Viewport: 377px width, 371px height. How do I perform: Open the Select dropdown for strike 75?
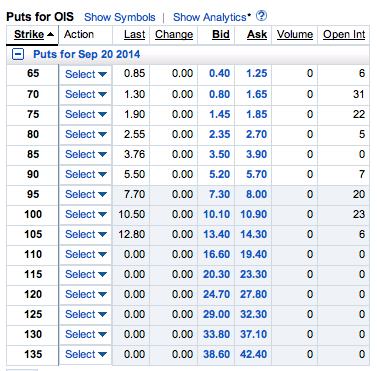86,114
